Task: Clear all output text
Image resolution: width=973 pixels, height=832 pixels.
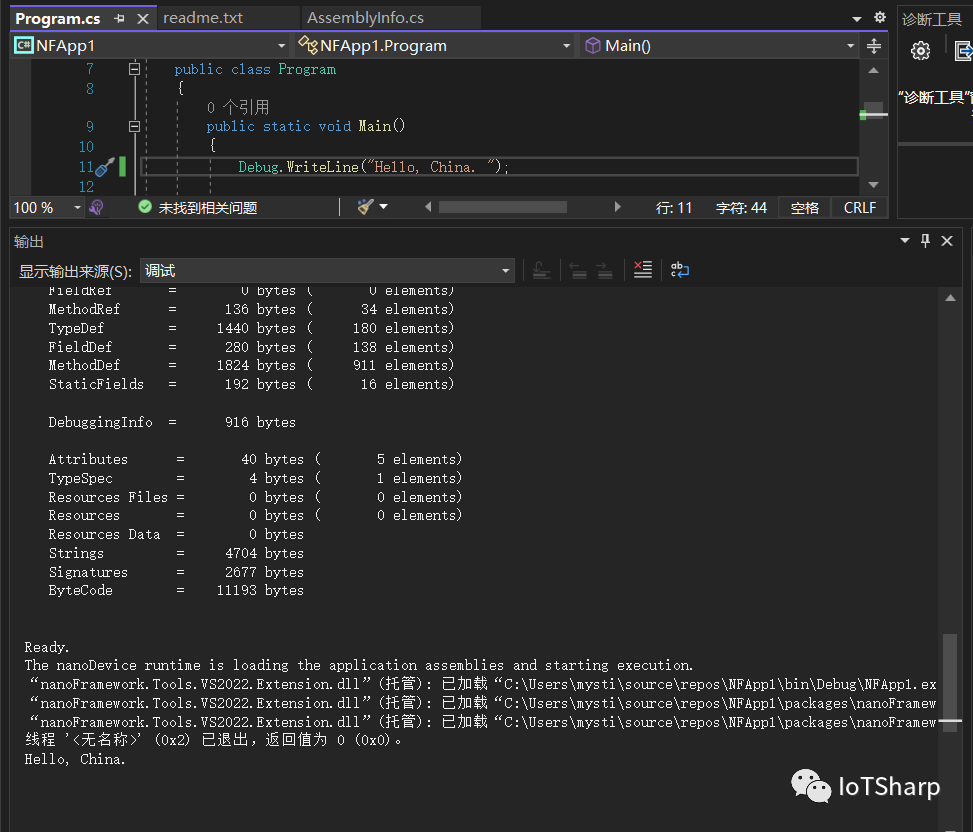Action: point(642,270)
